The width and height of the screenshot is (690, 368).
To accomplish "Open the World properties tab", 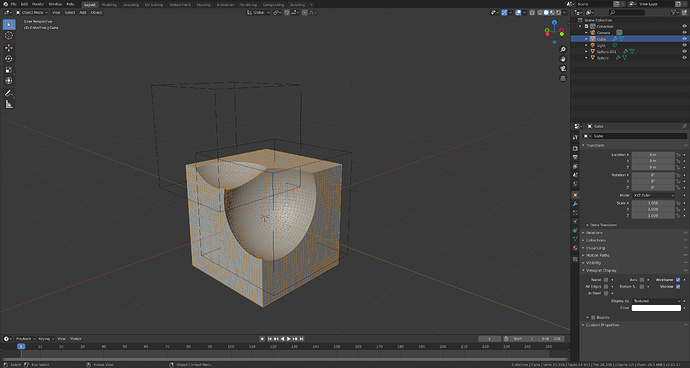I will tap(575, 184).
